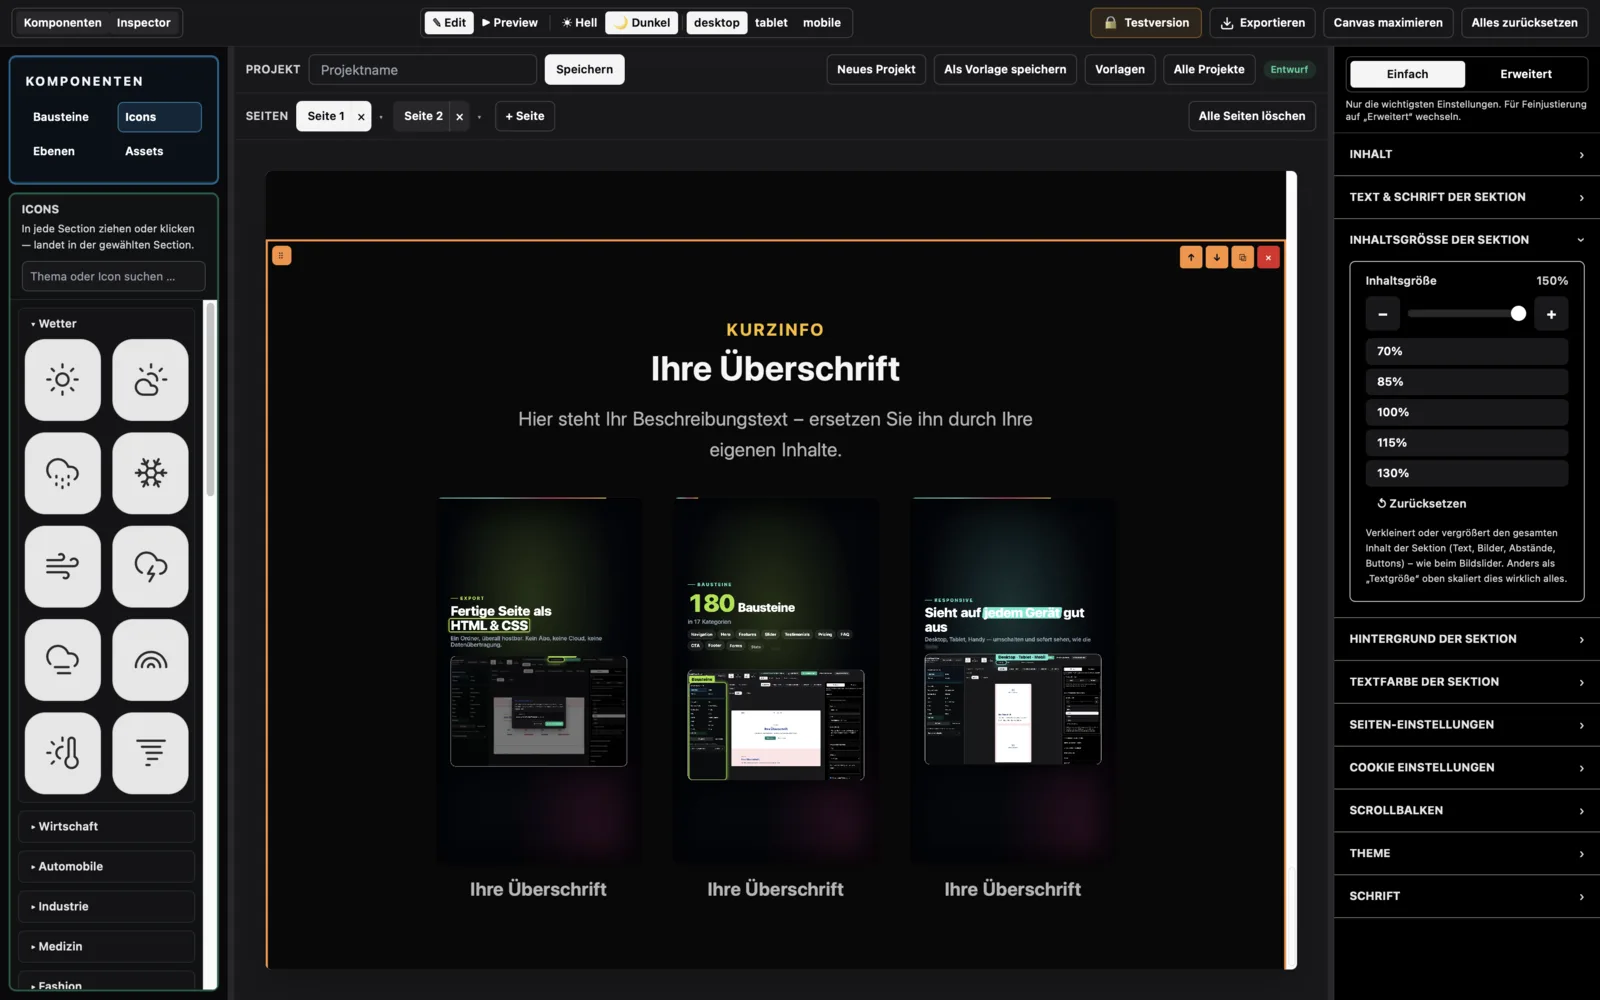Delete section with red X button
This screenshot has width=1600, height=1000.
click(x=1268, y=257)
